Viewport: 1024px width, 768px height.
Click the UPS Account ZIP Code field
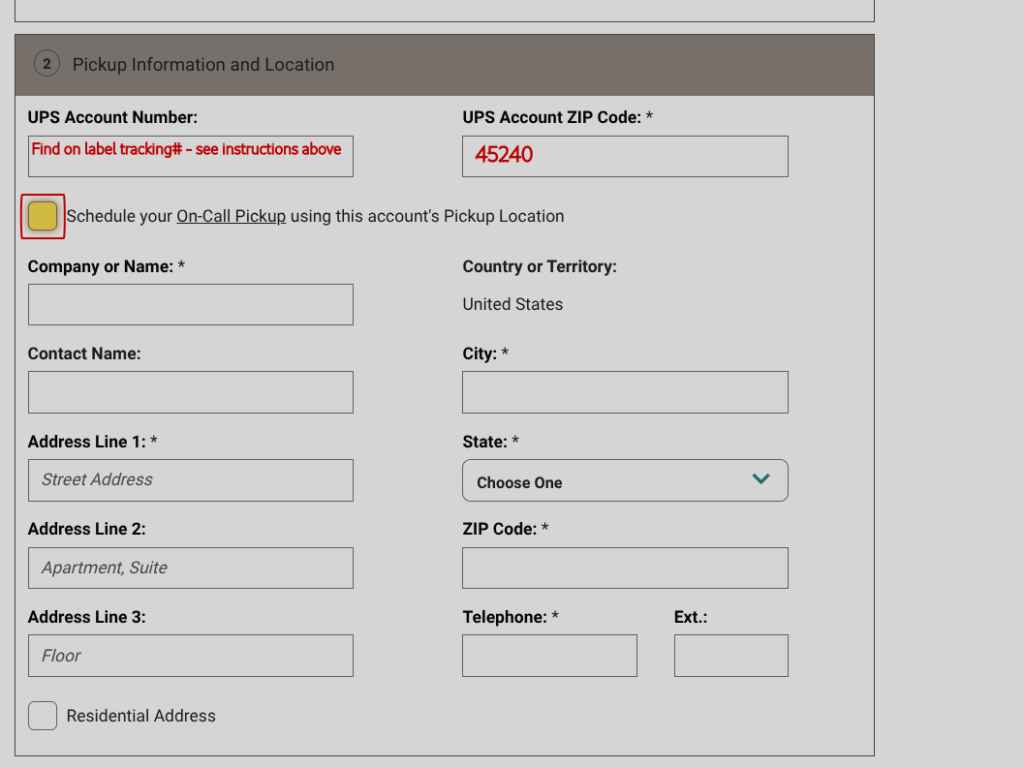624,157
